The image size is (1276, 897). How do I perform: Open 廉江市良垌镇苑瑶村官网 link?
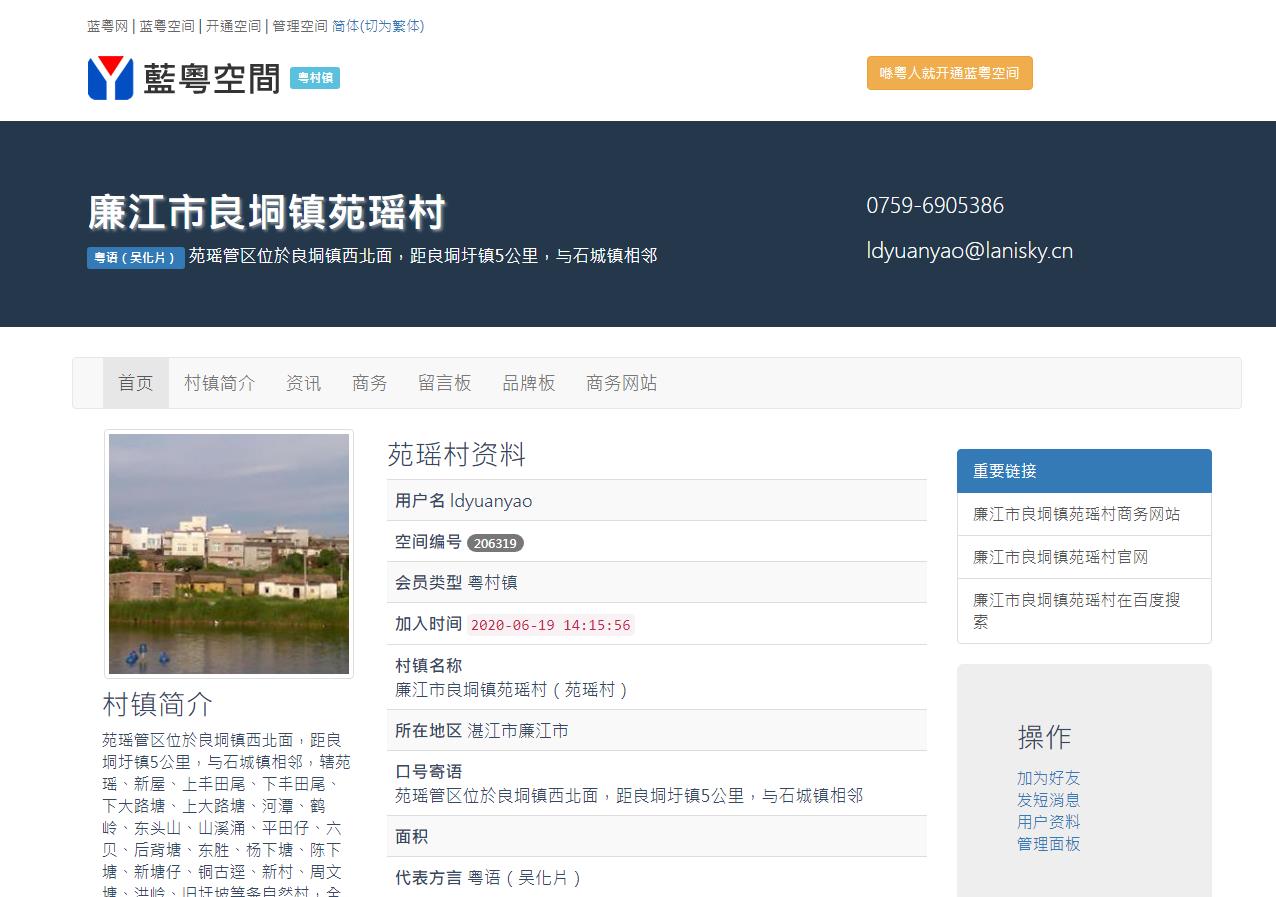click(x=1060, y=557)
